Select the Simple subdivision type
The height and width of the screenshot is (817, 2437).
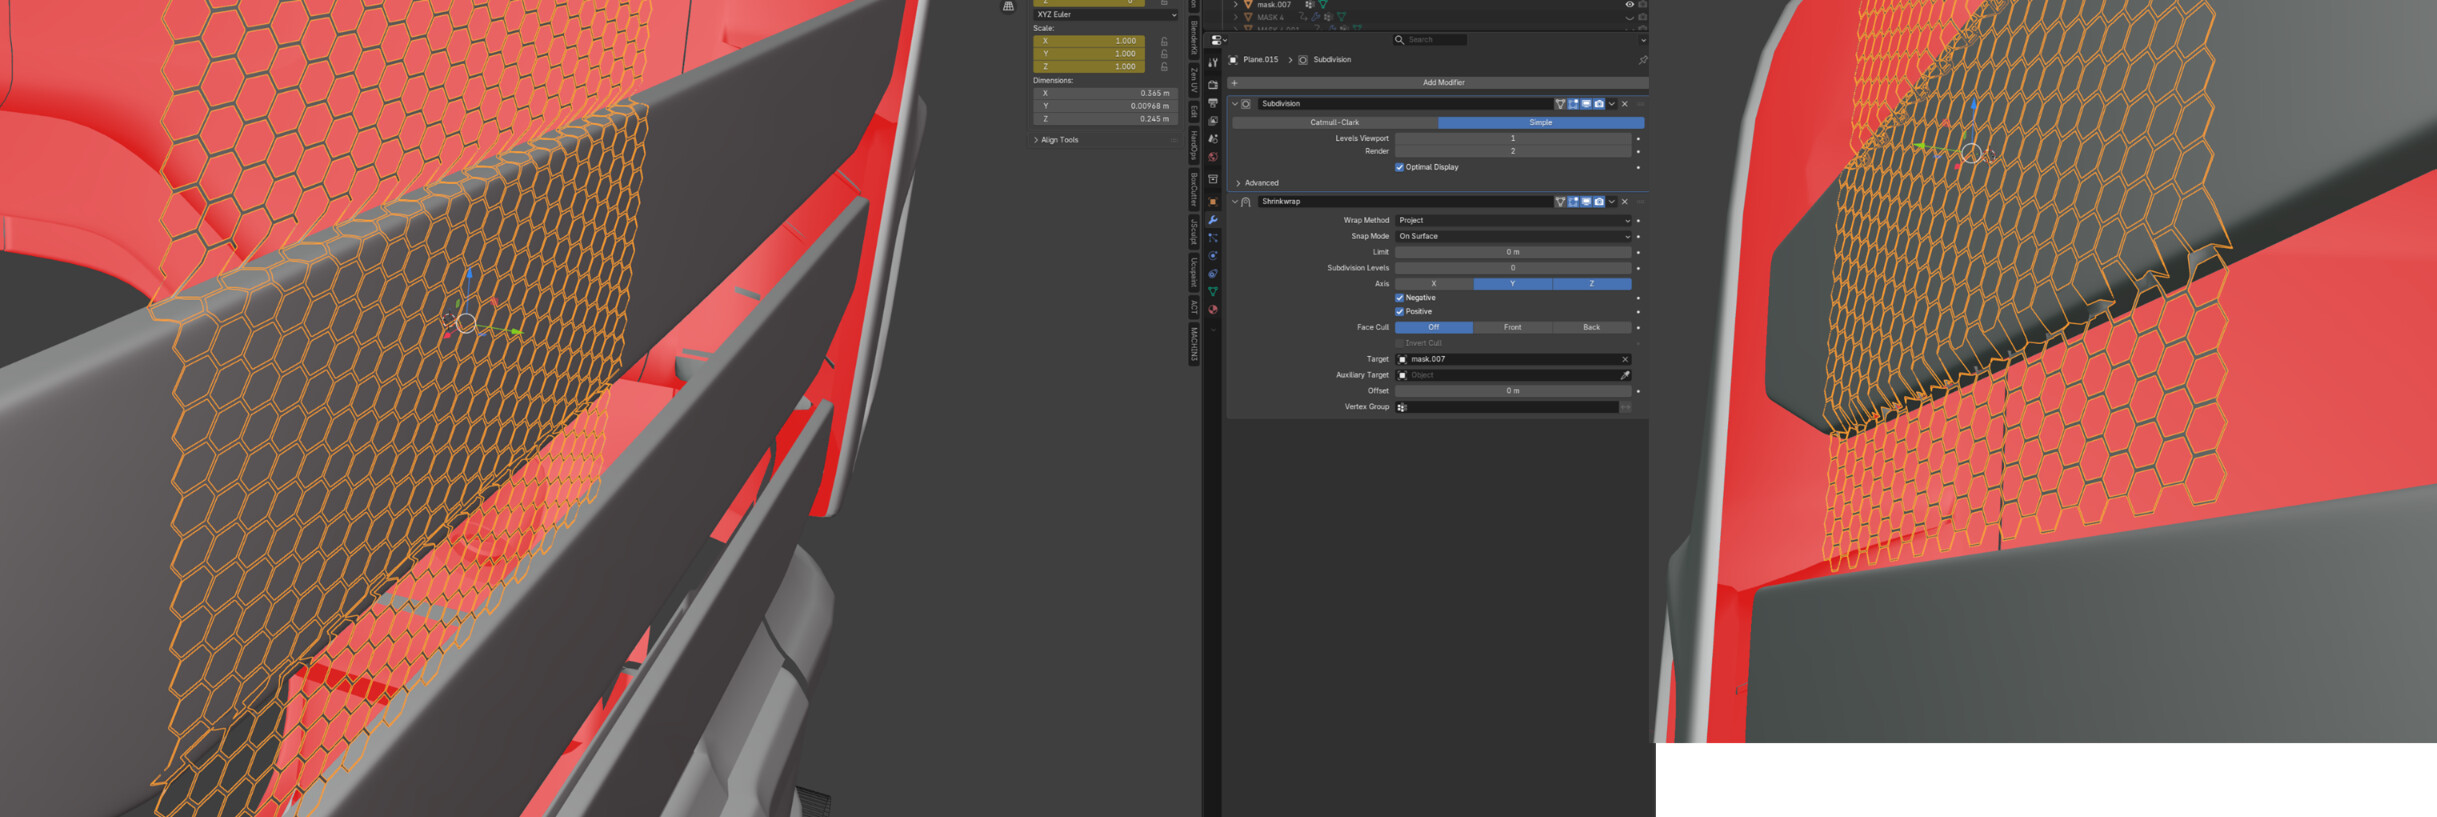point(1541,123)
